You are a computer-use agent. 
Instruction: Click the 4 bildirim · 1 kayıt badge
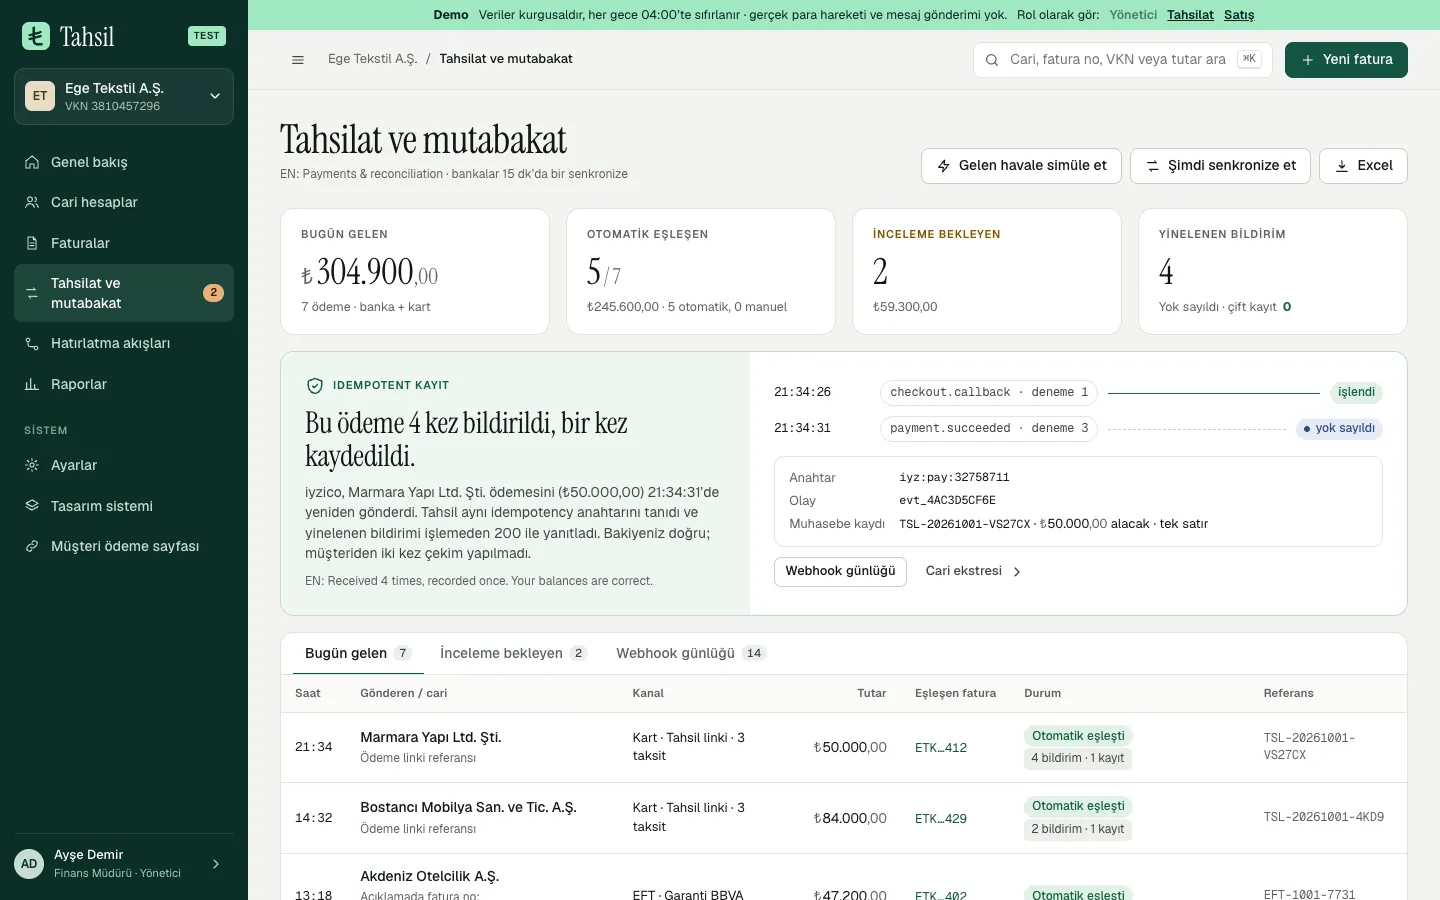coord(1078,759)
